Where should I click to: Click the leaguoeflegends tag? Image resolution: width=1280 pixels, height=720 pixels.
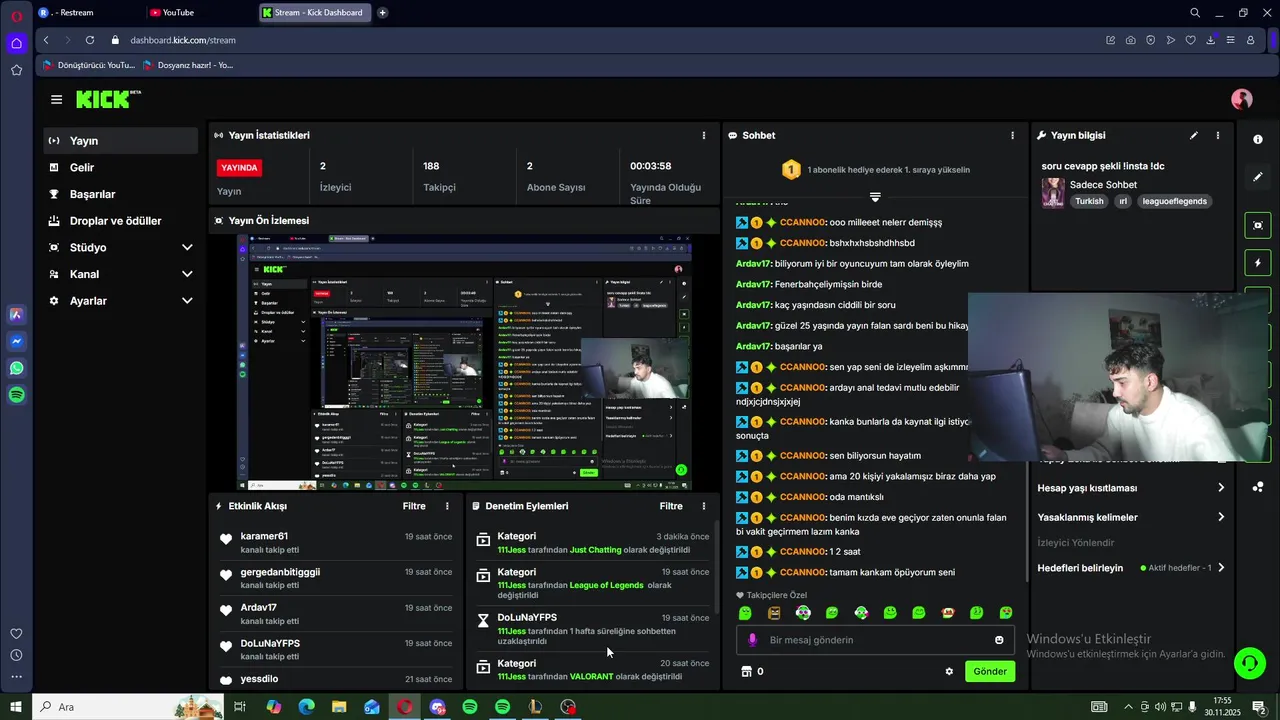pyautogui.click(x=1175, y=201)
